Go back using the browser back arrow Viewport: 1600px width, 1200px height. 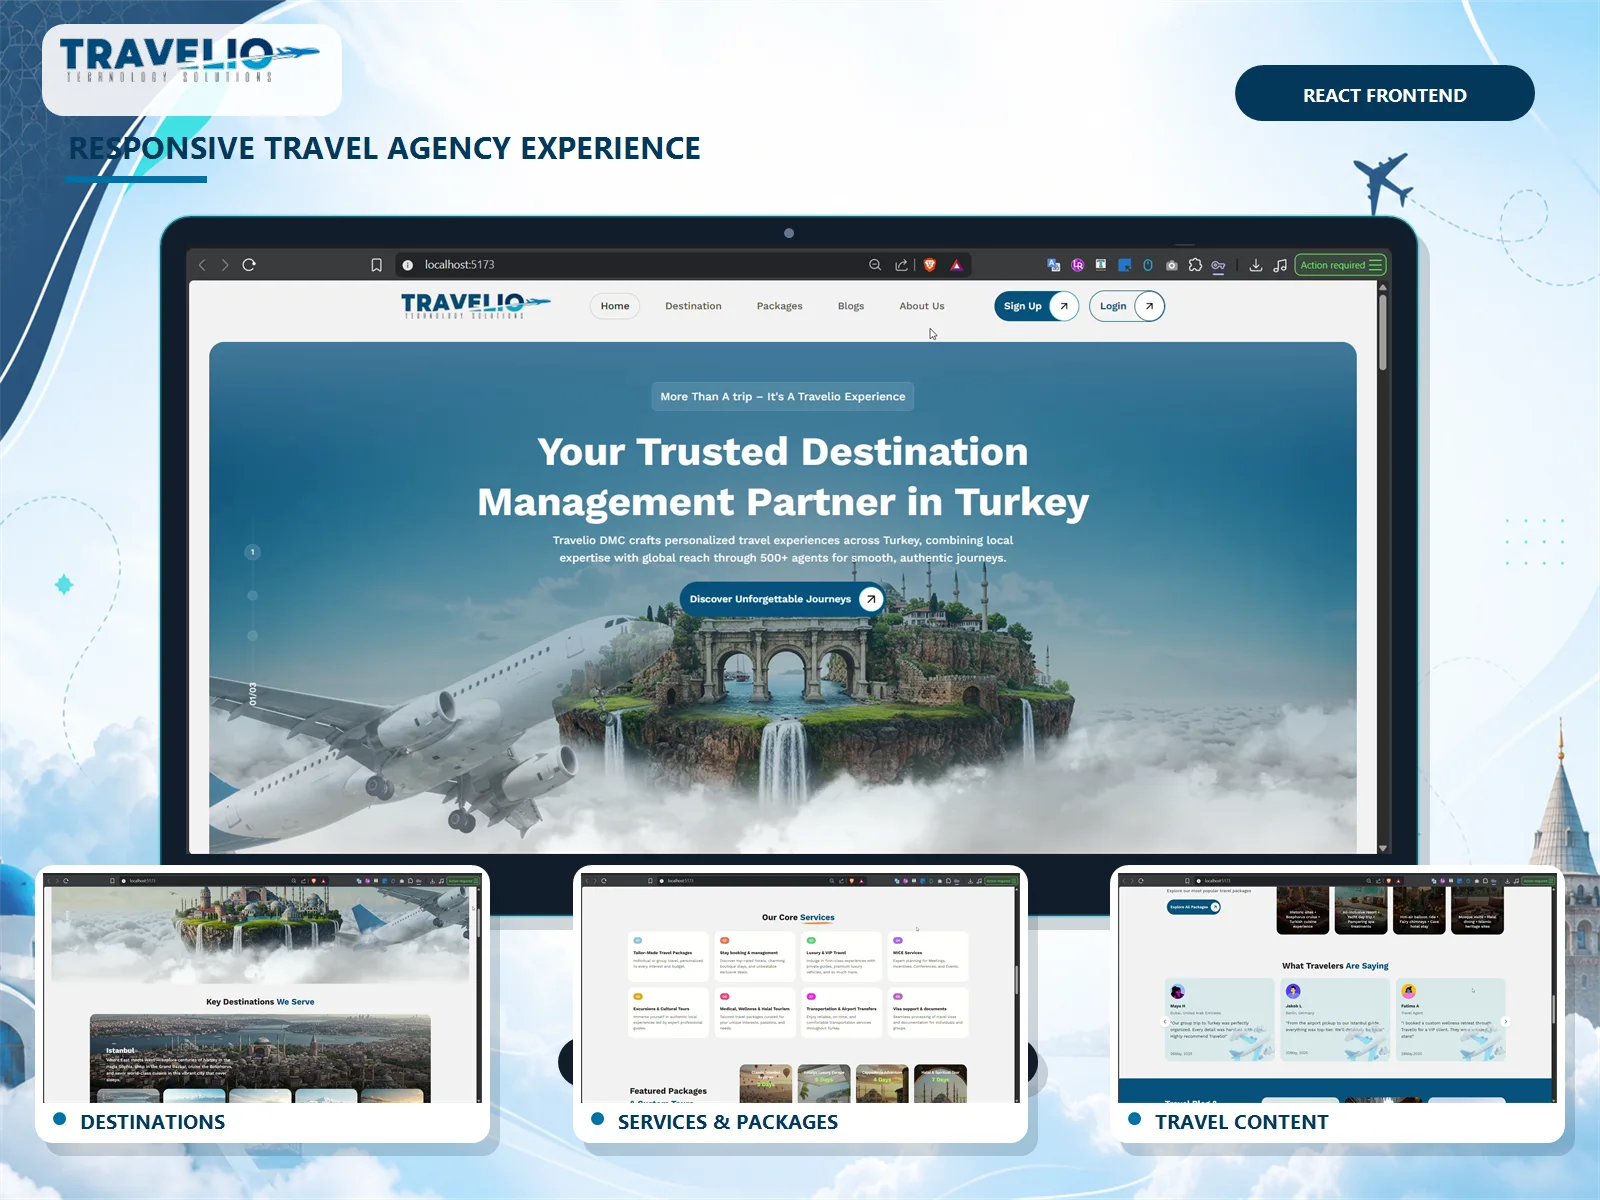[202, 265]
